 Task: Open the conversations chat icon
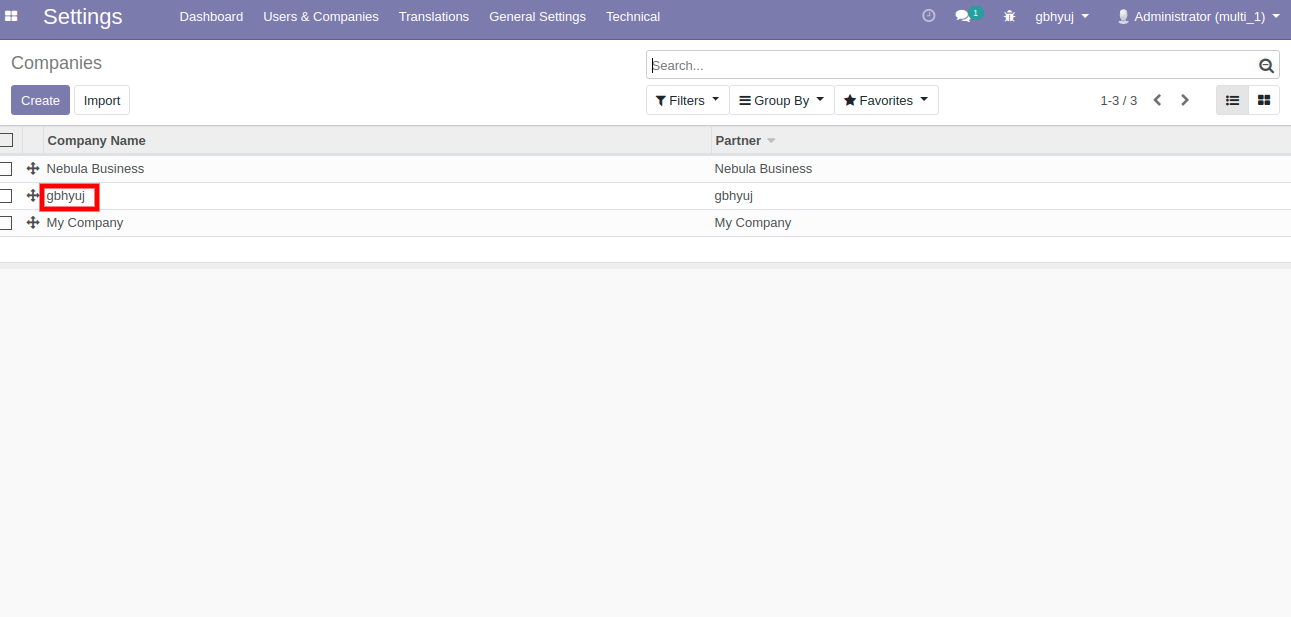[x=963, y=16]
